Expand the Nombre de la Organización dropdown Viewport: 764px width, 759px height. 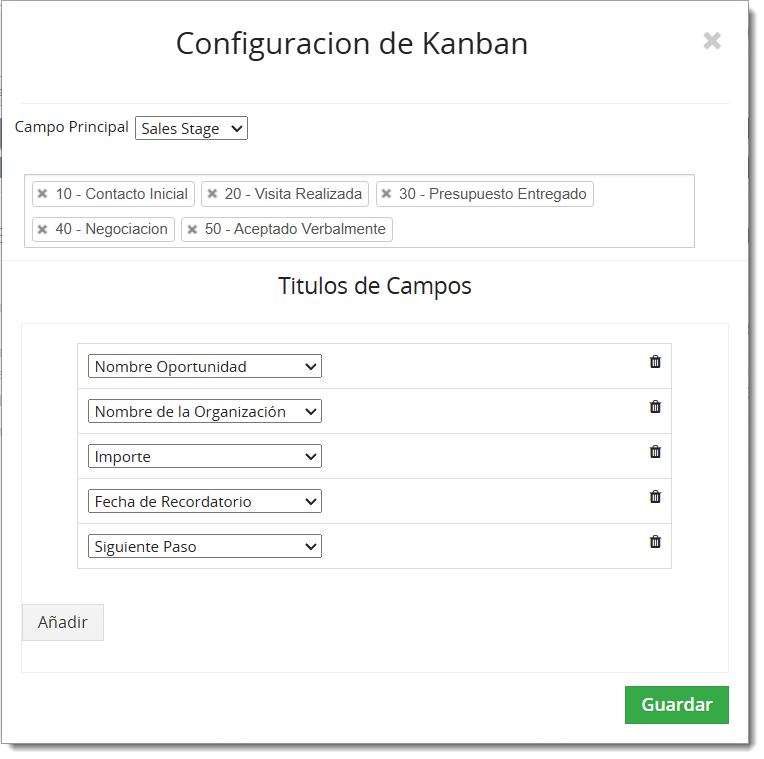pyautogui.click(x=205, y=412)
